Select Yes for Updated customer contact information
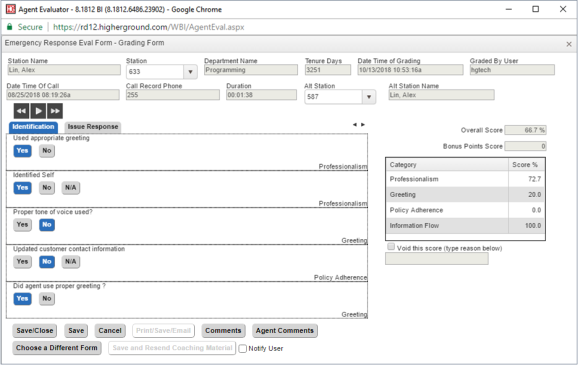 22,261
